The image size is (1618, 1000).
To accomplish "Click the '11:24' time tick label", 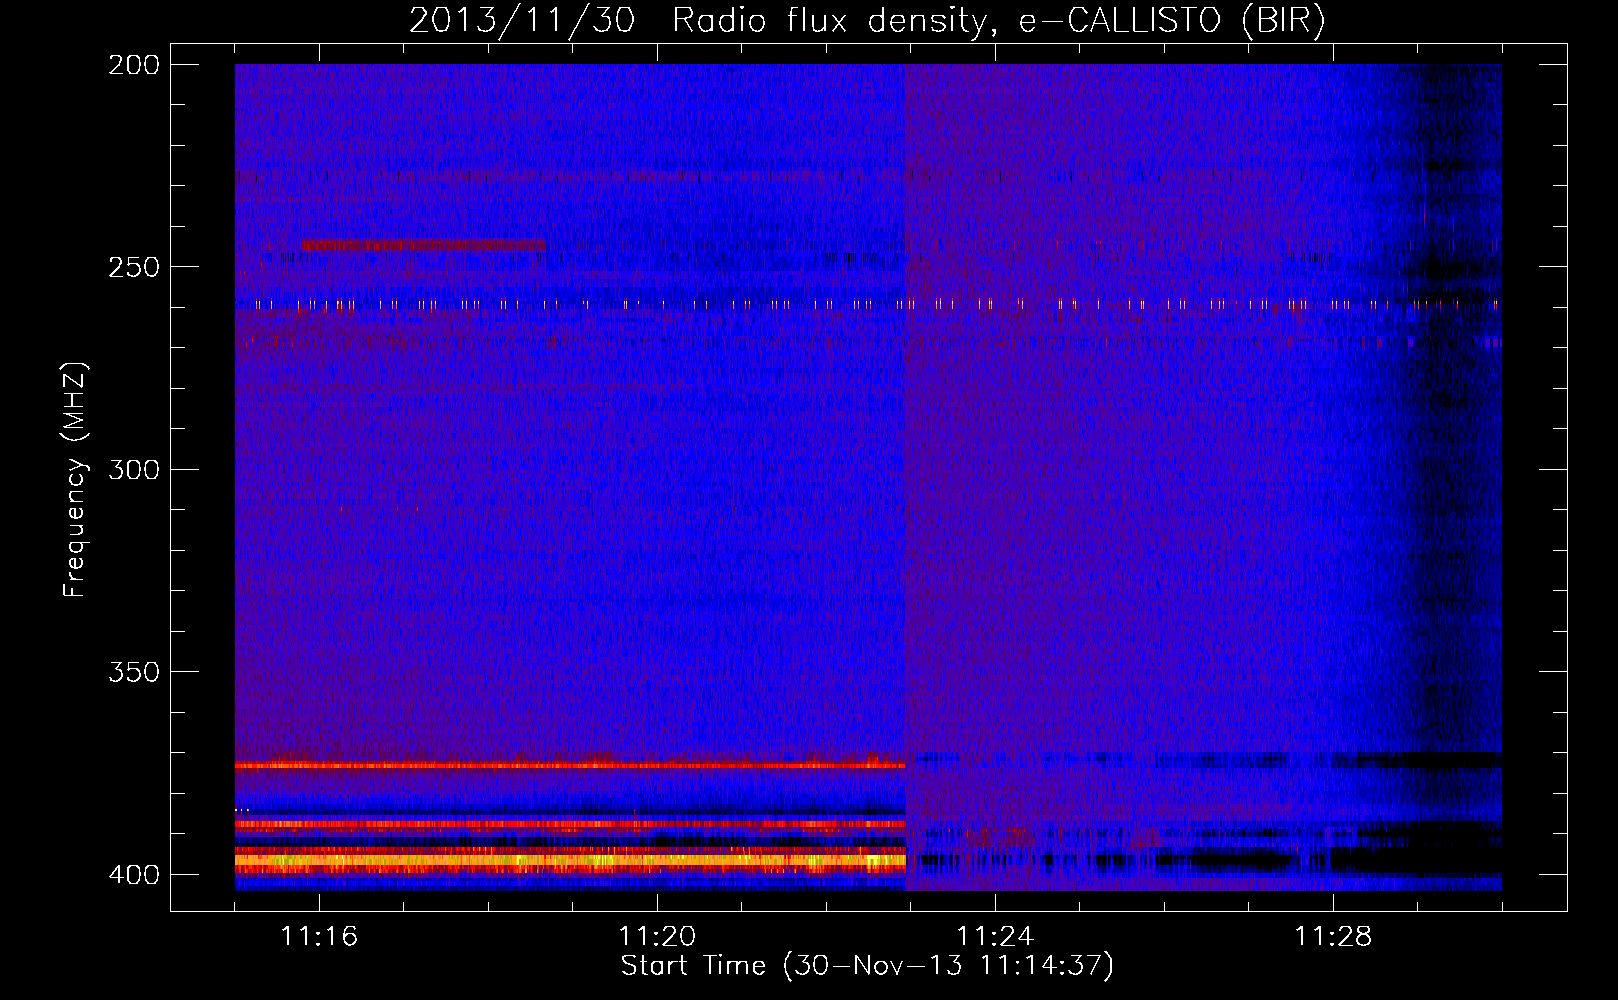I will [x=995, y=937].
